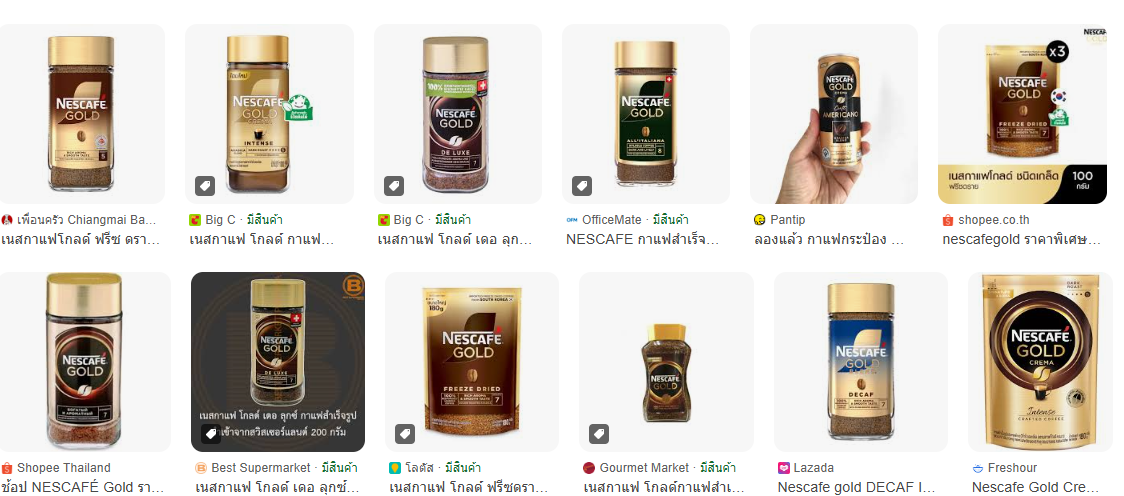Open the Nescafe Gold Decaf jar image
The height and width of the screenshot is (496, 1124).
(x=861, y=362)
